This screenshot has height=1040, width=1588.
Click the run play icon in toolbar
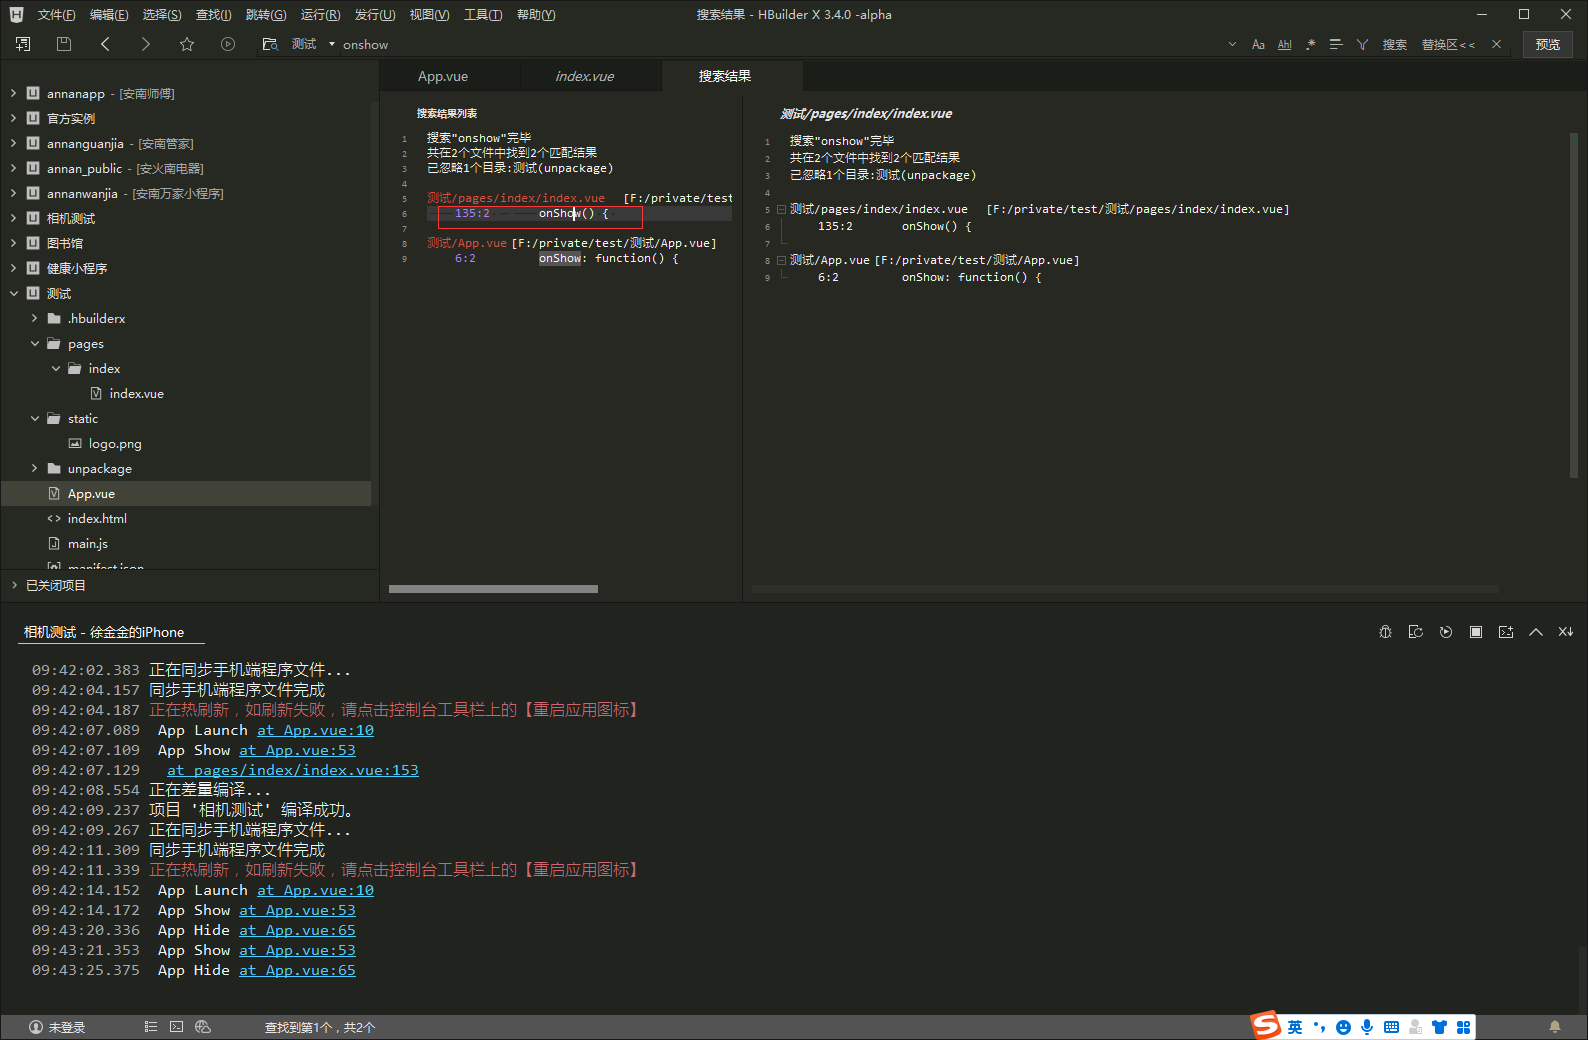point(228,44)
